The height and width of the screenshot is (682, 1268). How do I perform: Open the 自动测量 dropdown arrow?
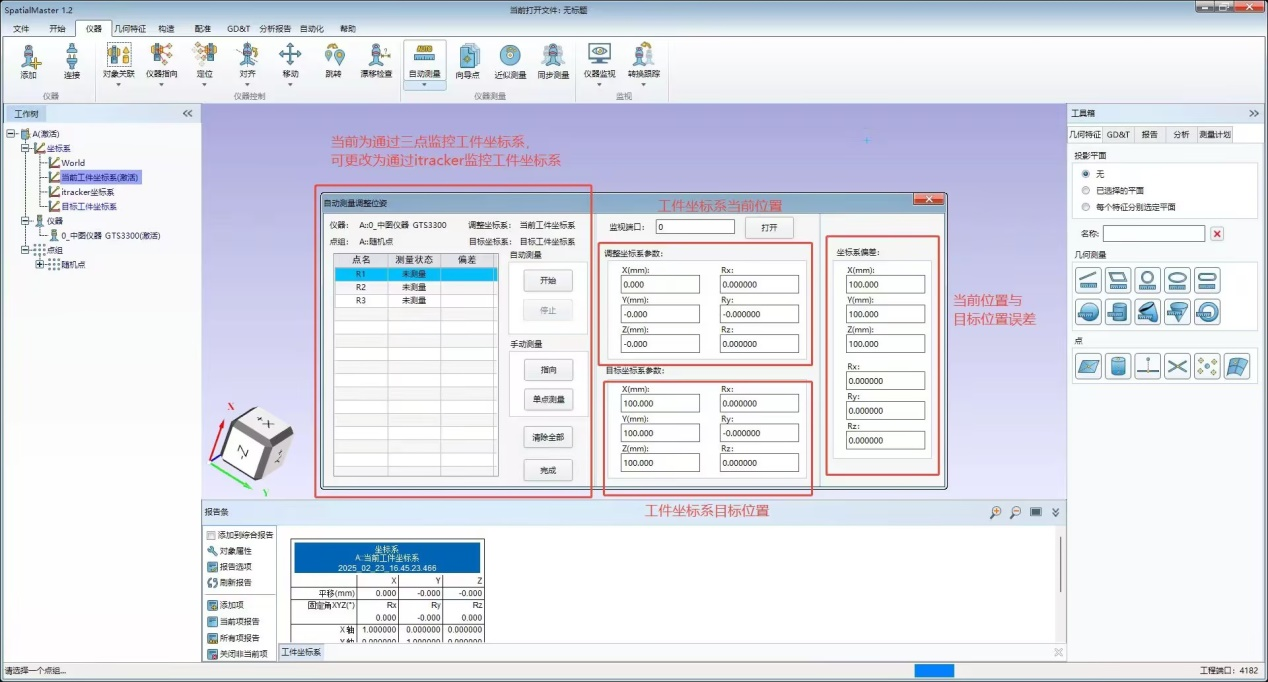click(424, 85)
